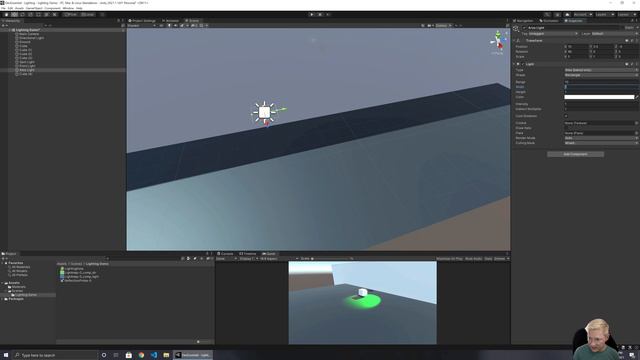640x360 pixels.
Task: Switch to the Navigation tab
Action: coord(523,20)
